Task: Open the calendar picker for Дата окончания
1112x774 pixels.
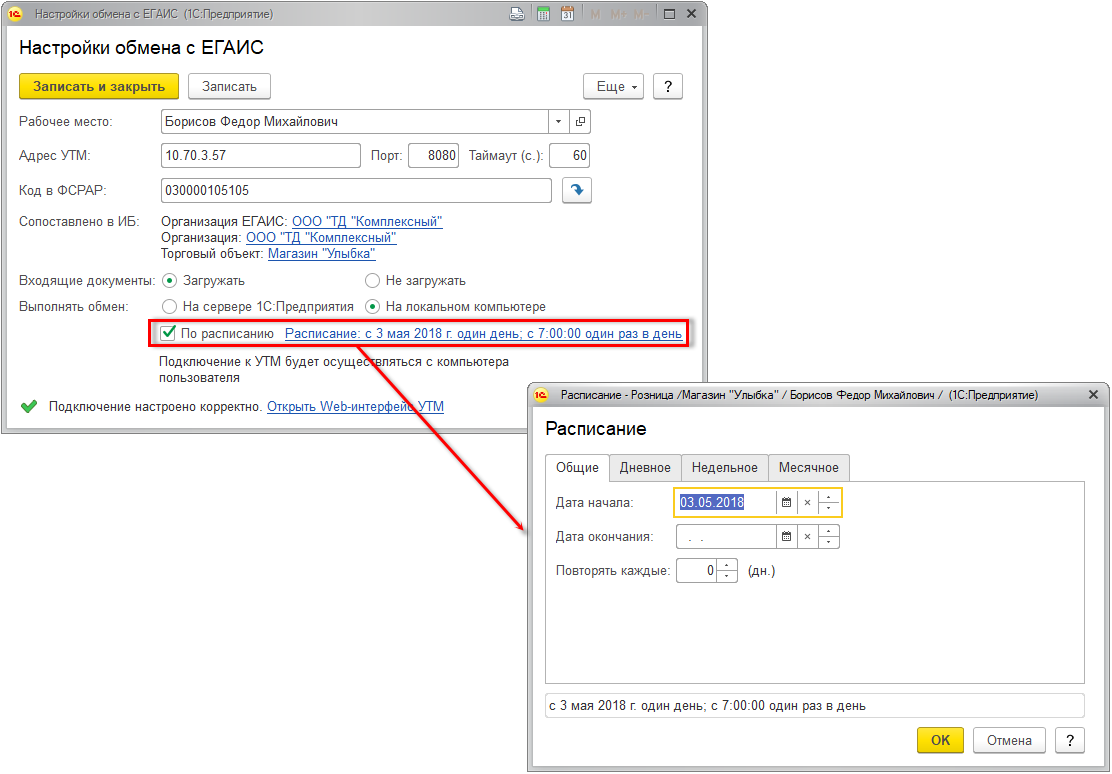Action: (786, 536)
